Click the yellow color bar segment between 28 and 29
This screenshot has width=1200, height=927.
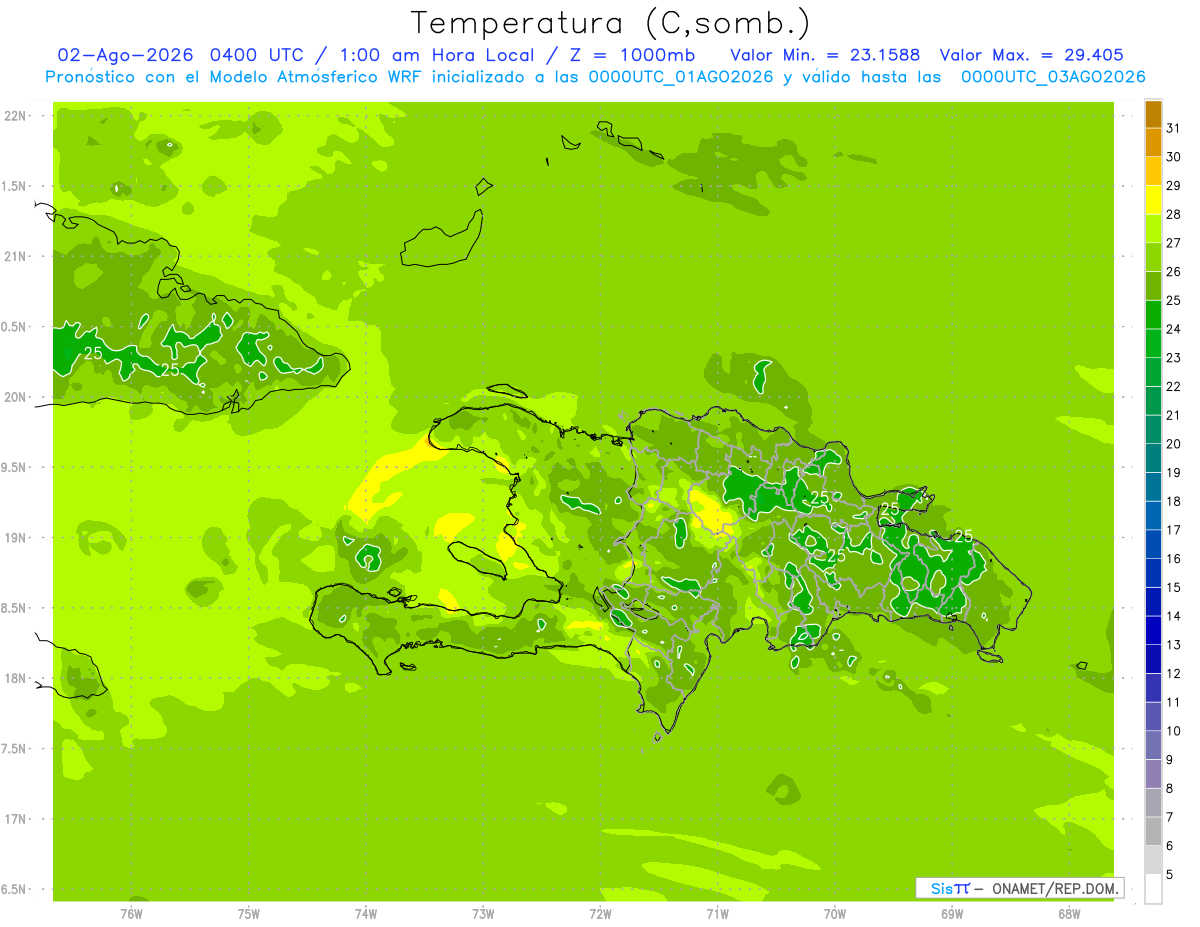click(1153, 200)
